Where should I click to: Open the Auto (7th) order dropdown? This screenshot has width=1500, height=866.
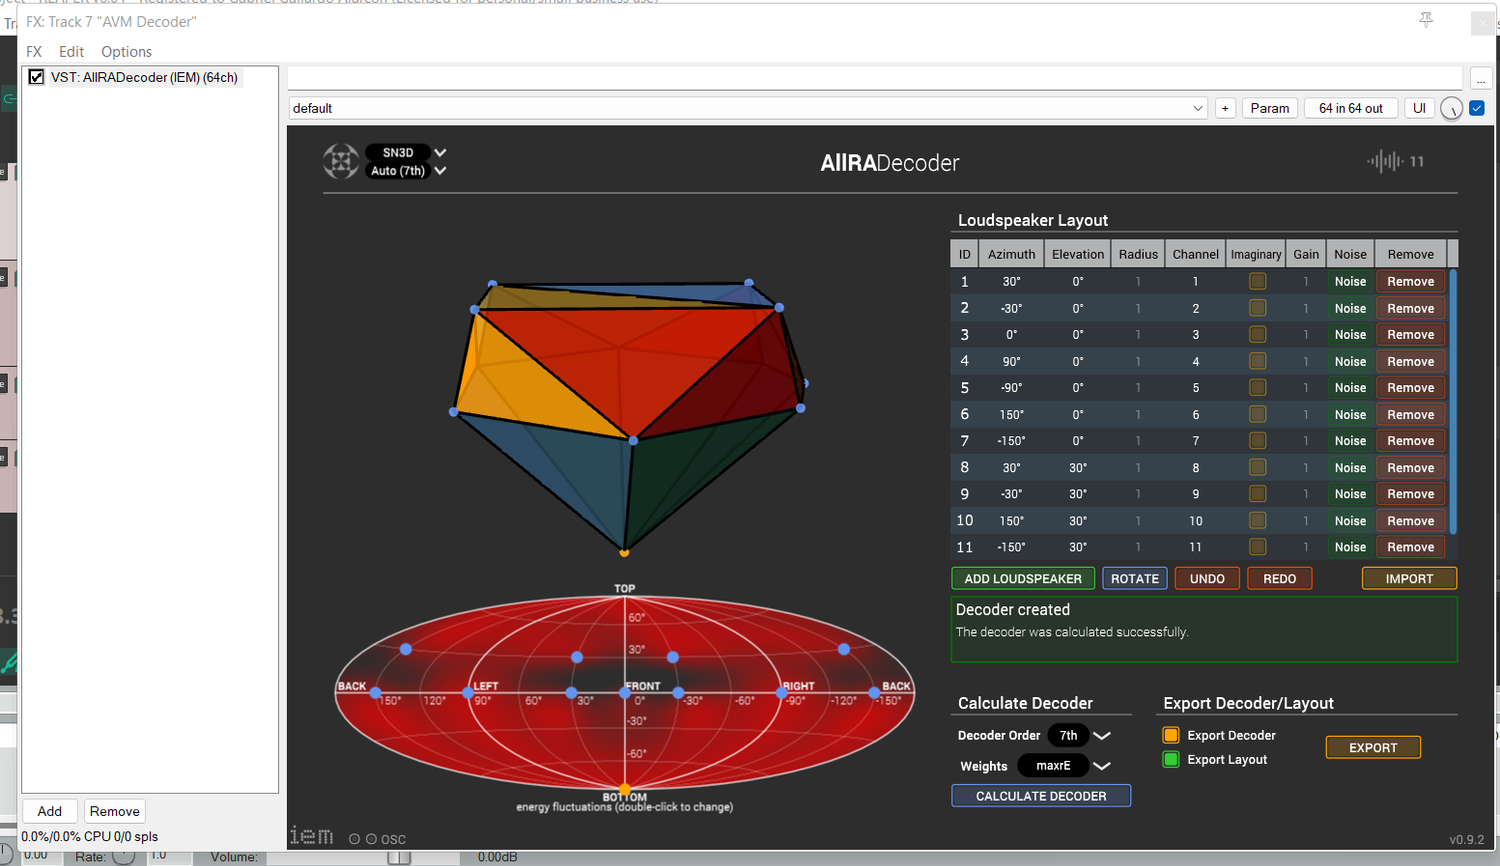[x=406, y=171]
